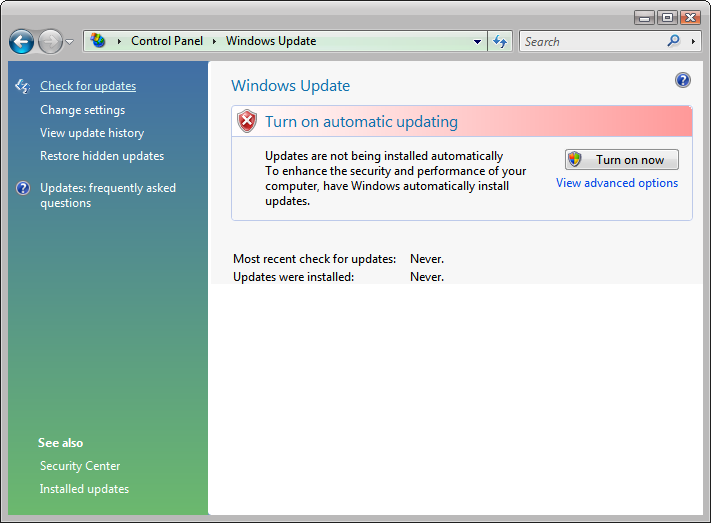Click the blue Help icon at top right

(682, 80)
